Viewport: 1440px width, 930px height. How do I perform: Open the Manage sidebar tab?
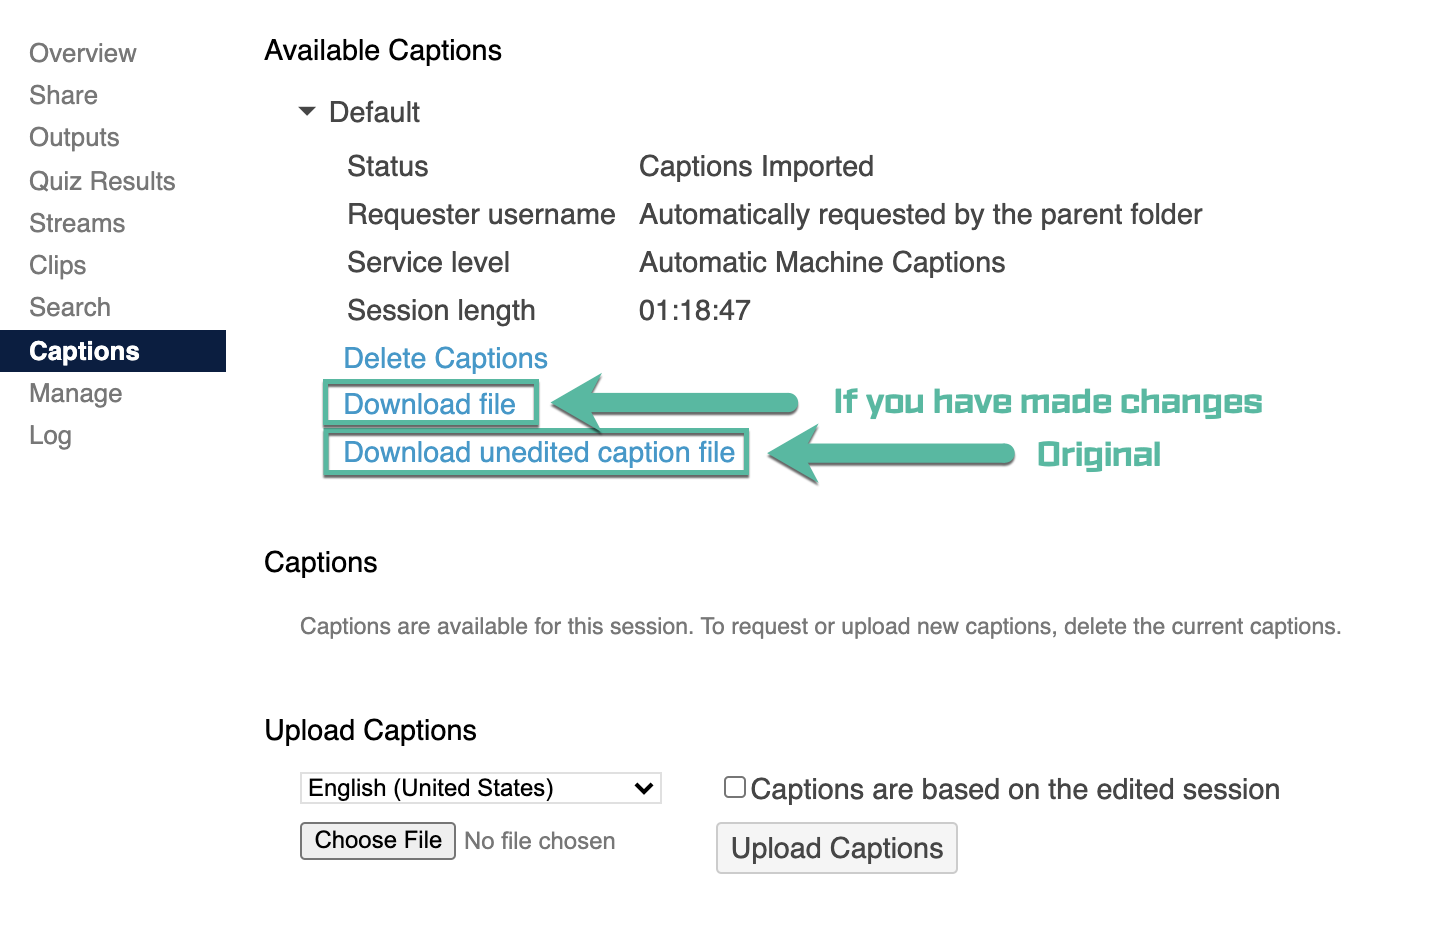[76, 393]
